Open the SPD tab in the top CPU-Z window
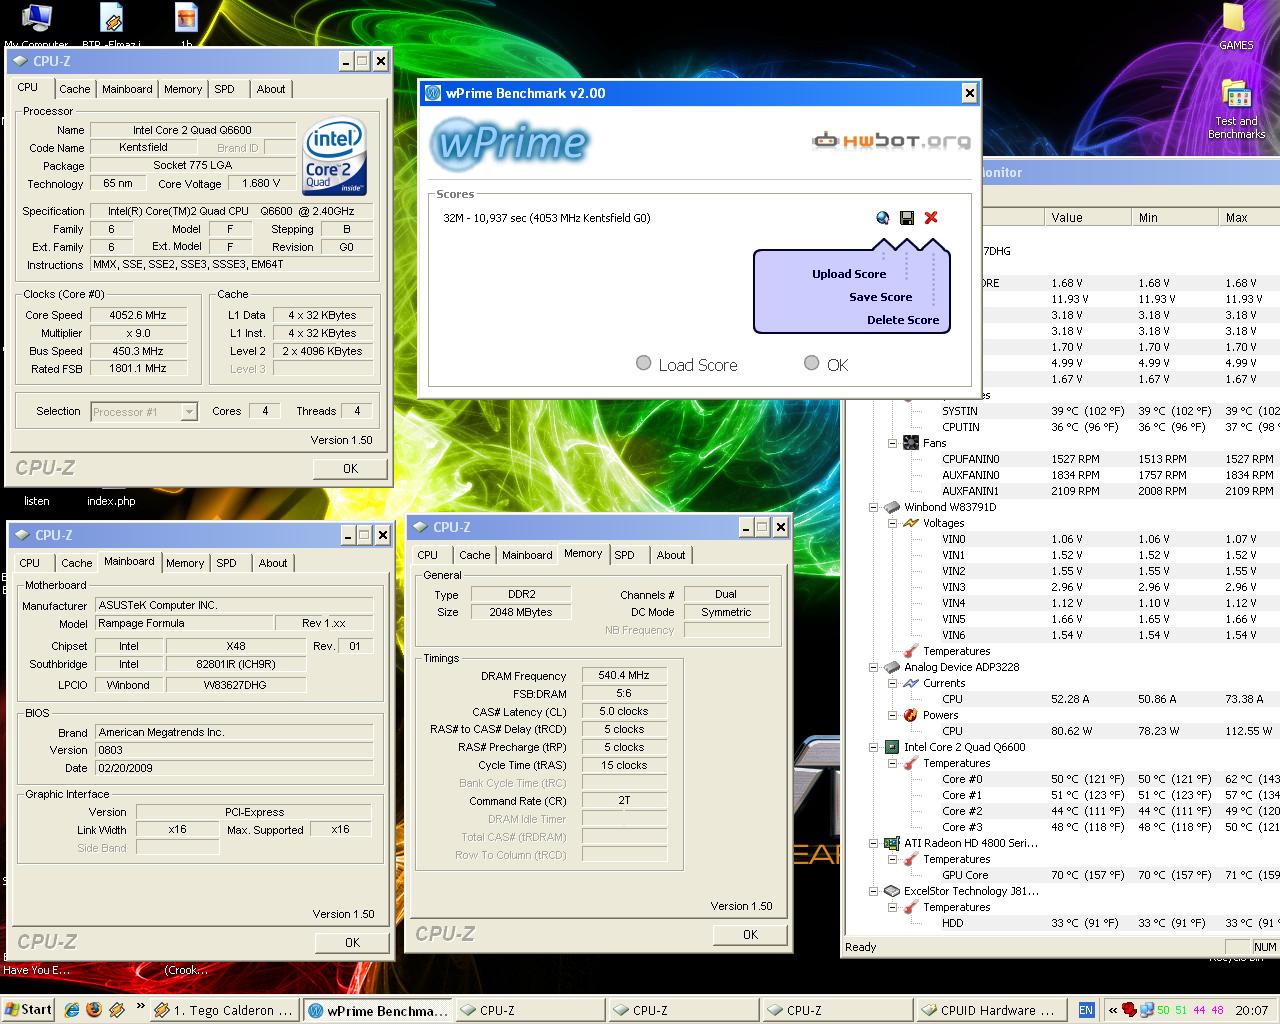1280x1024 pixels. (x=225, y=89)
